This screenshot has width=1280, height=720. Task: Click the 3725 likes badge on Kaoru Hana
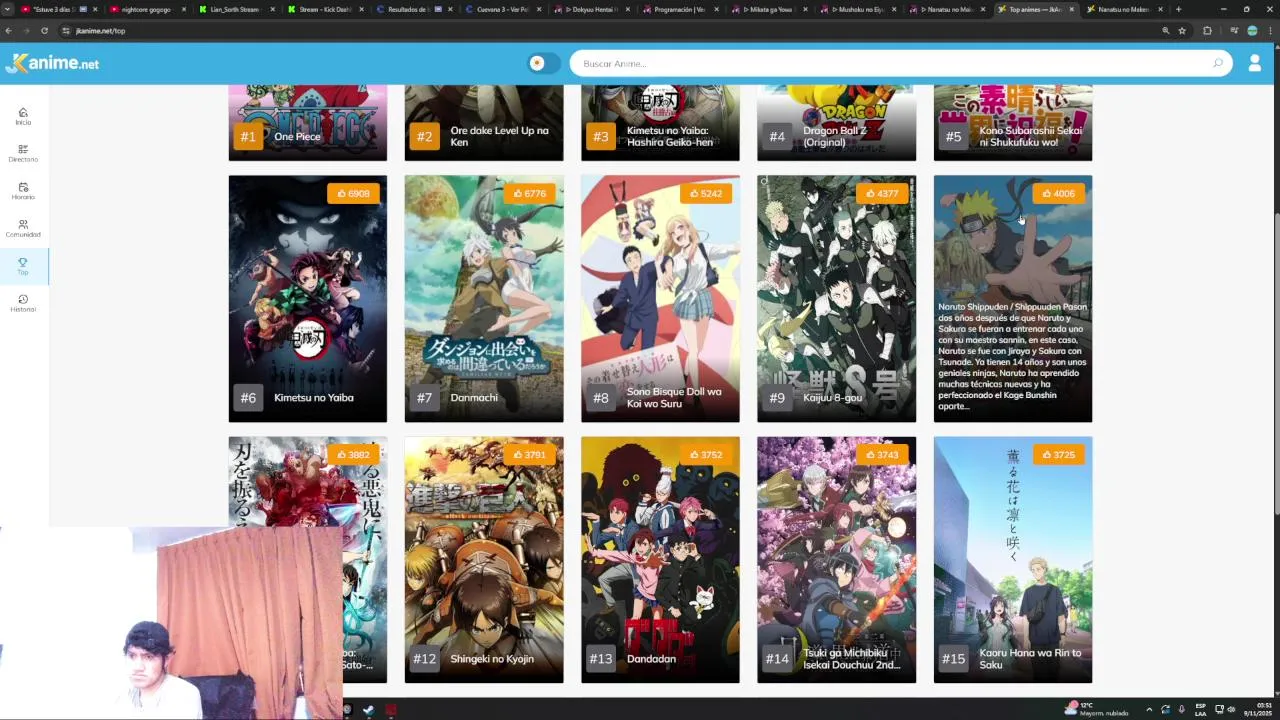(1058, 454)
